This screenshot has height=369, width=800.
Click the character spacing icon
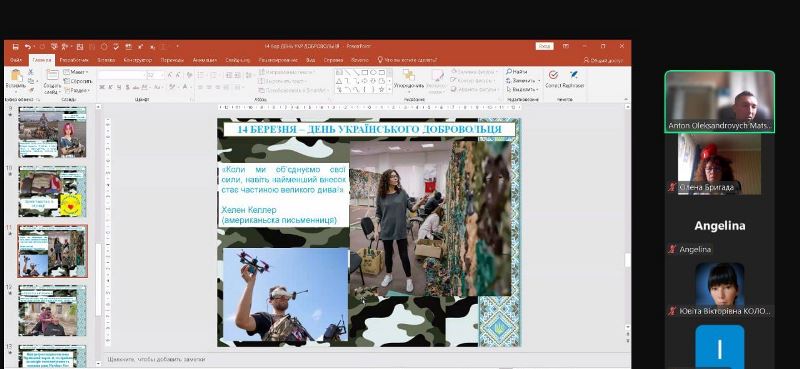point(144,87)
